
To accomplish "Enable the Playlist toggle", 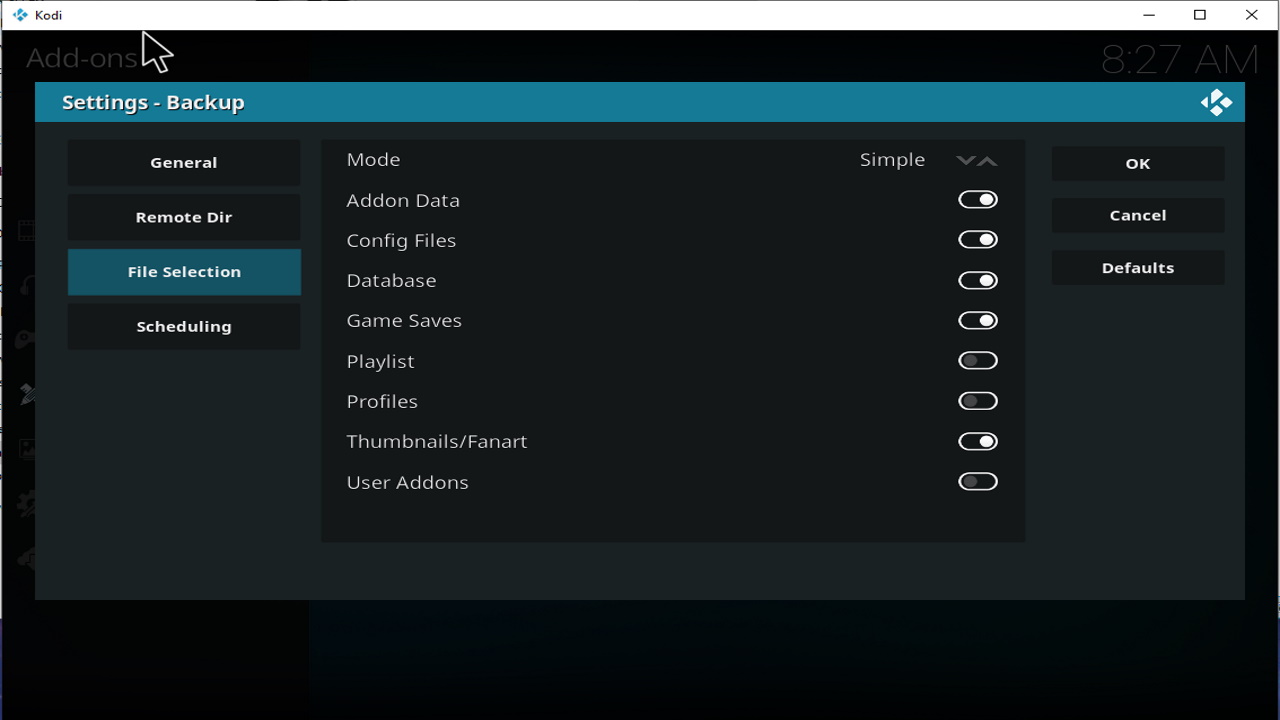I will (977, 361).
